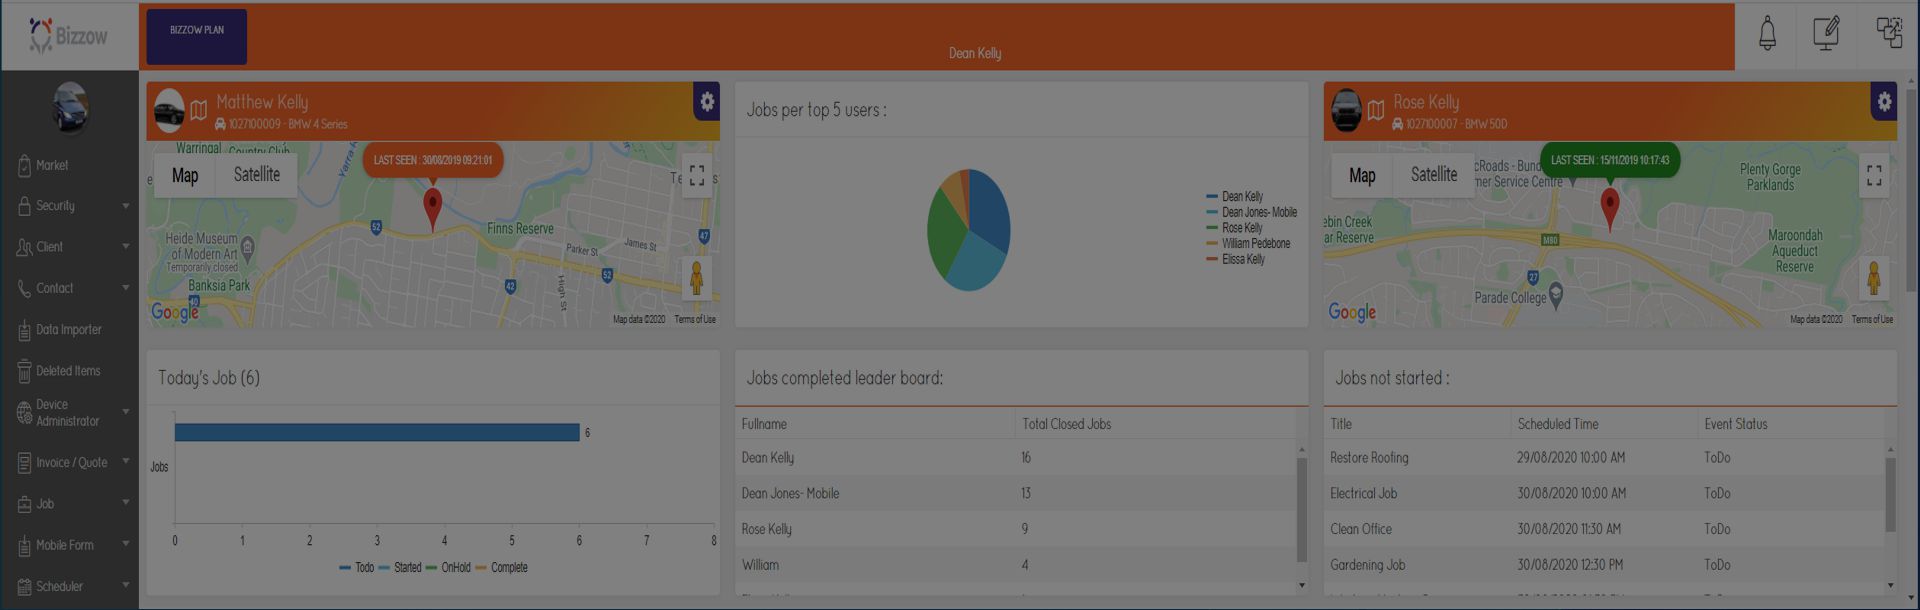Click the Invoice / Quote document icon
The height and width of the screenshot is (610, 1920).
pyautogui.click(x=24, y=463)
